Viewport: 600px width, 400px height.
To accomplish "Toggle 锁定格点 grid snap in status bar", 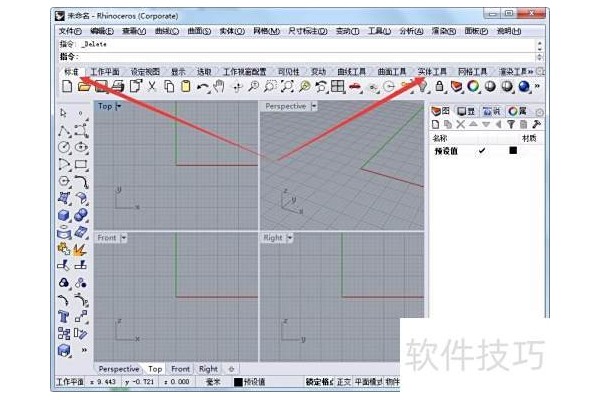I will (319, 382).
